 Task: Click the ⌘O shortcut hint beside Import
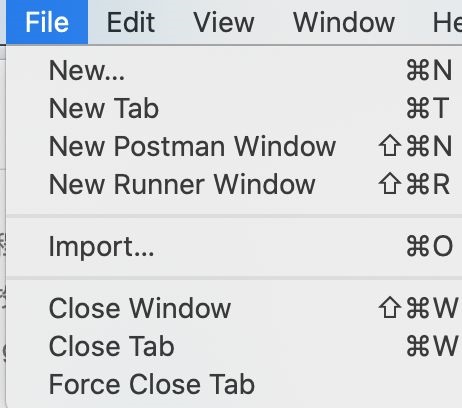[x=430, y=247]
